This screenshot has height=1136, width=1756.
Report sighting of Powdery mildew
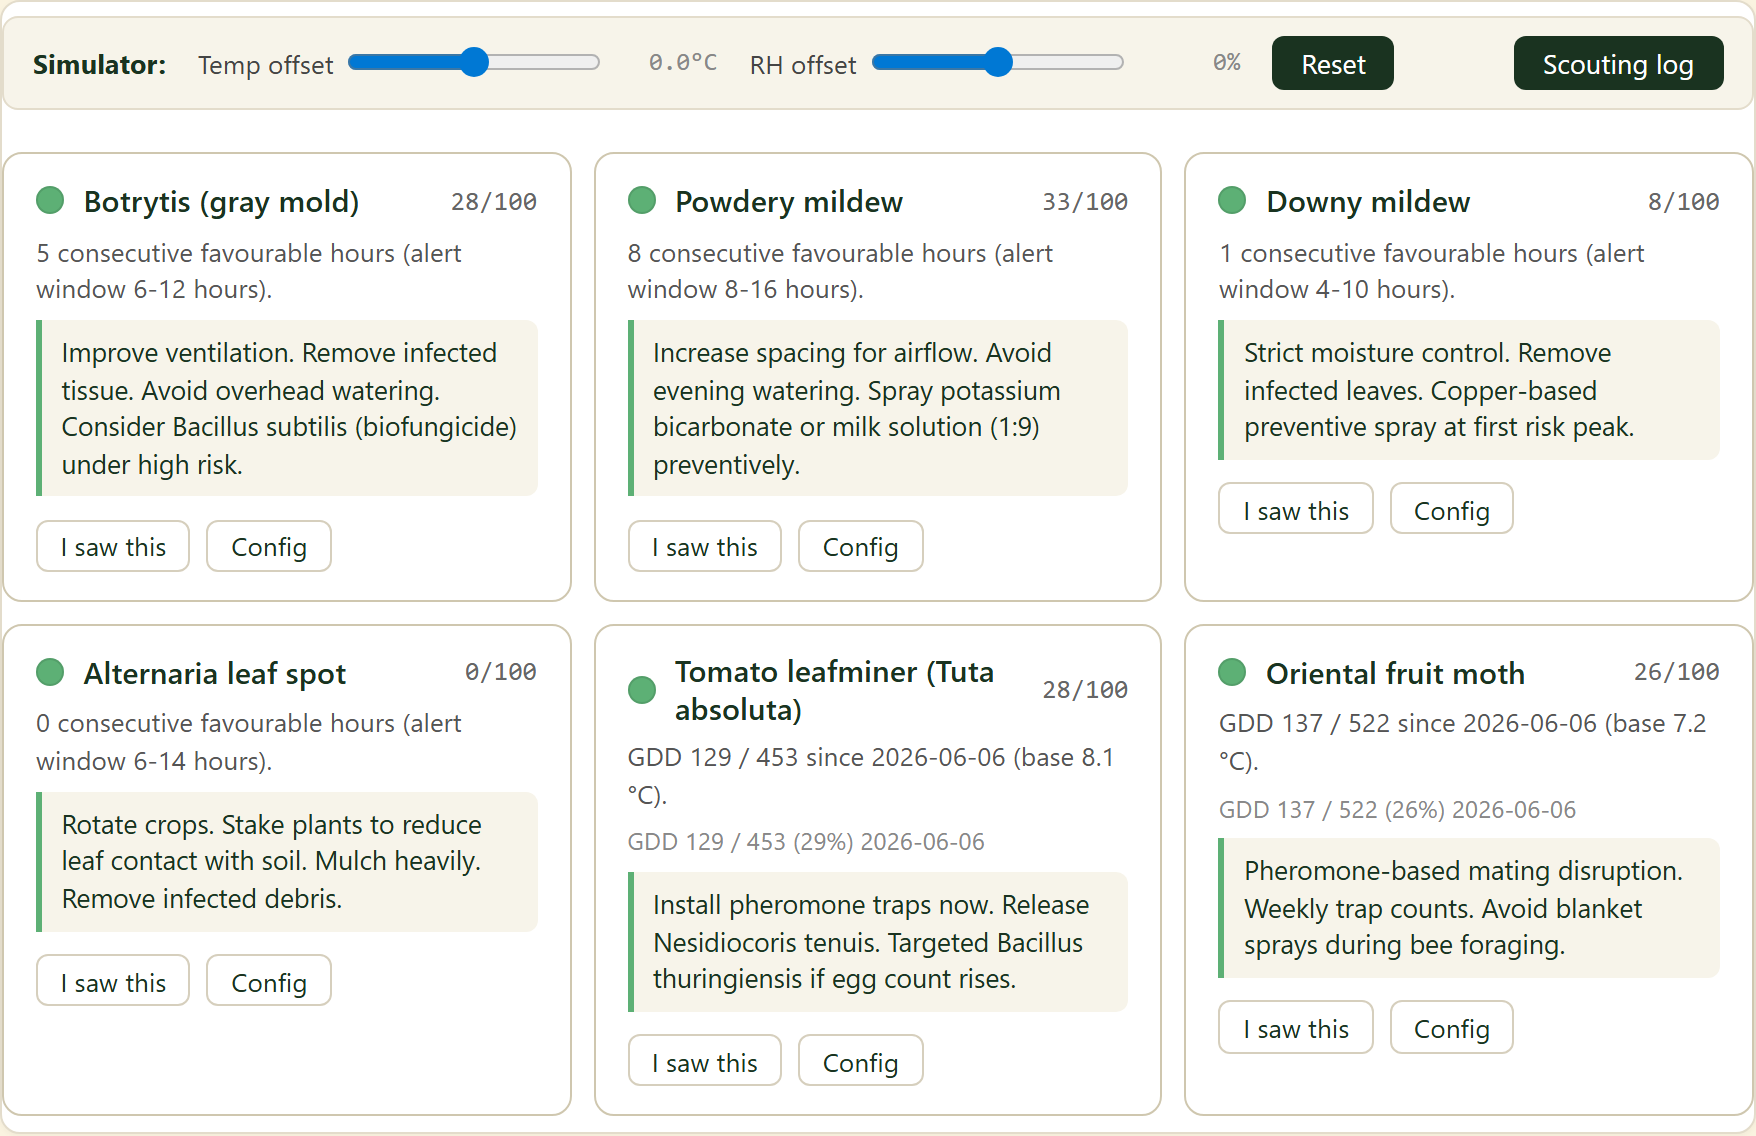[705, 547]
